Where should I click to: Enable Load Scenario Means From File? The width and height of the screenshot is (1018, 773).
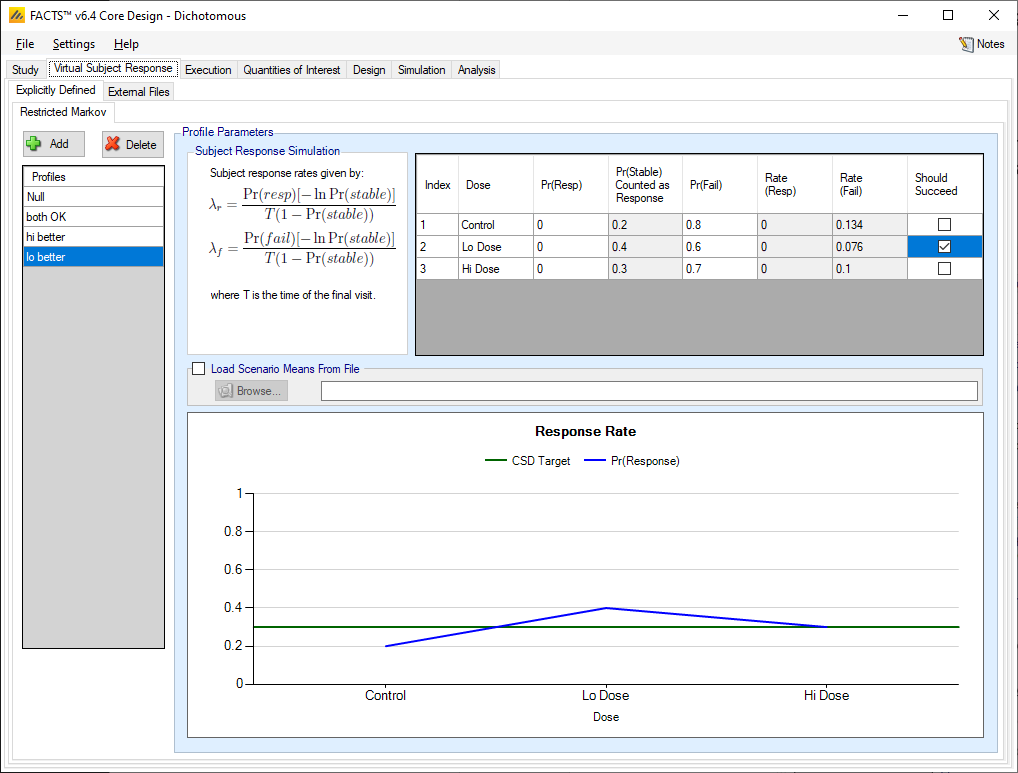[198, 369]
